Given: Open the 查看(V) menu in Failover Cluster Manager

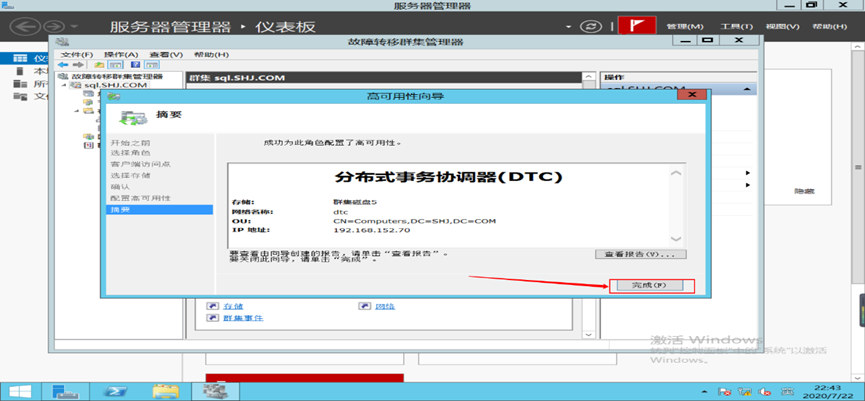Looking at the screenshot, I should click(x=165, y=55).
